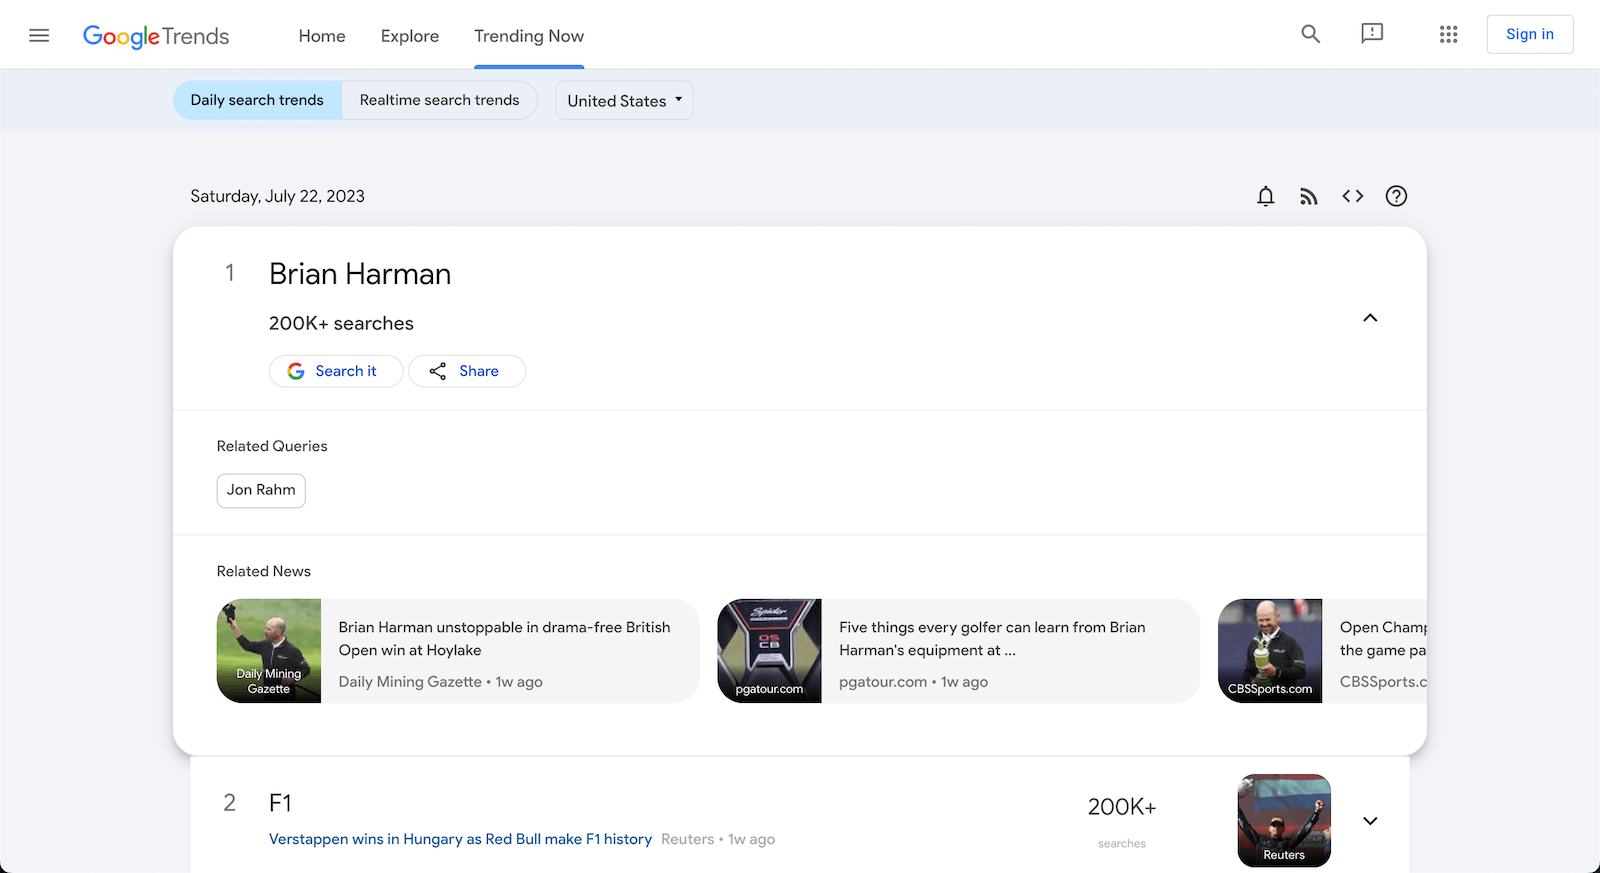This screenshot has width=1600, height=873.
Task: Click the CBSSports.com trophy thumbnail
Action: [x=1270, y=651]
